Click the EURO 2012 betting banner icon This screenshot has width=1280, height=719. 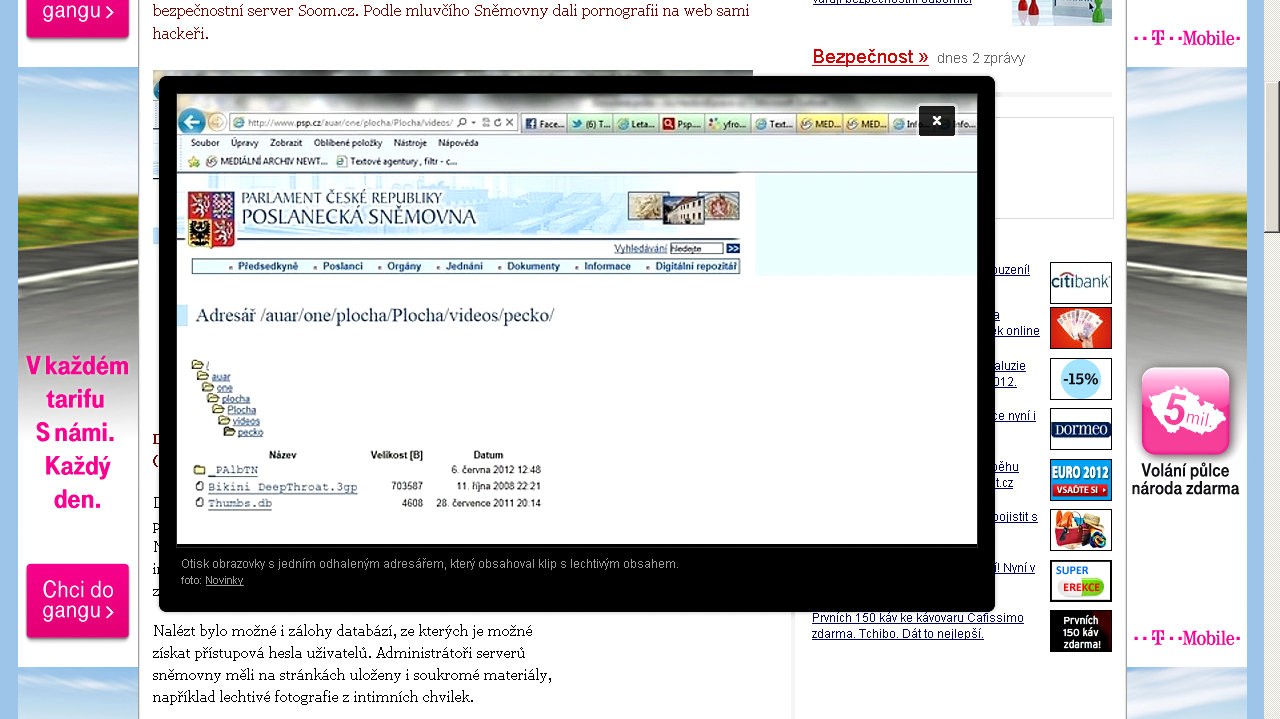coord(1080,480)
